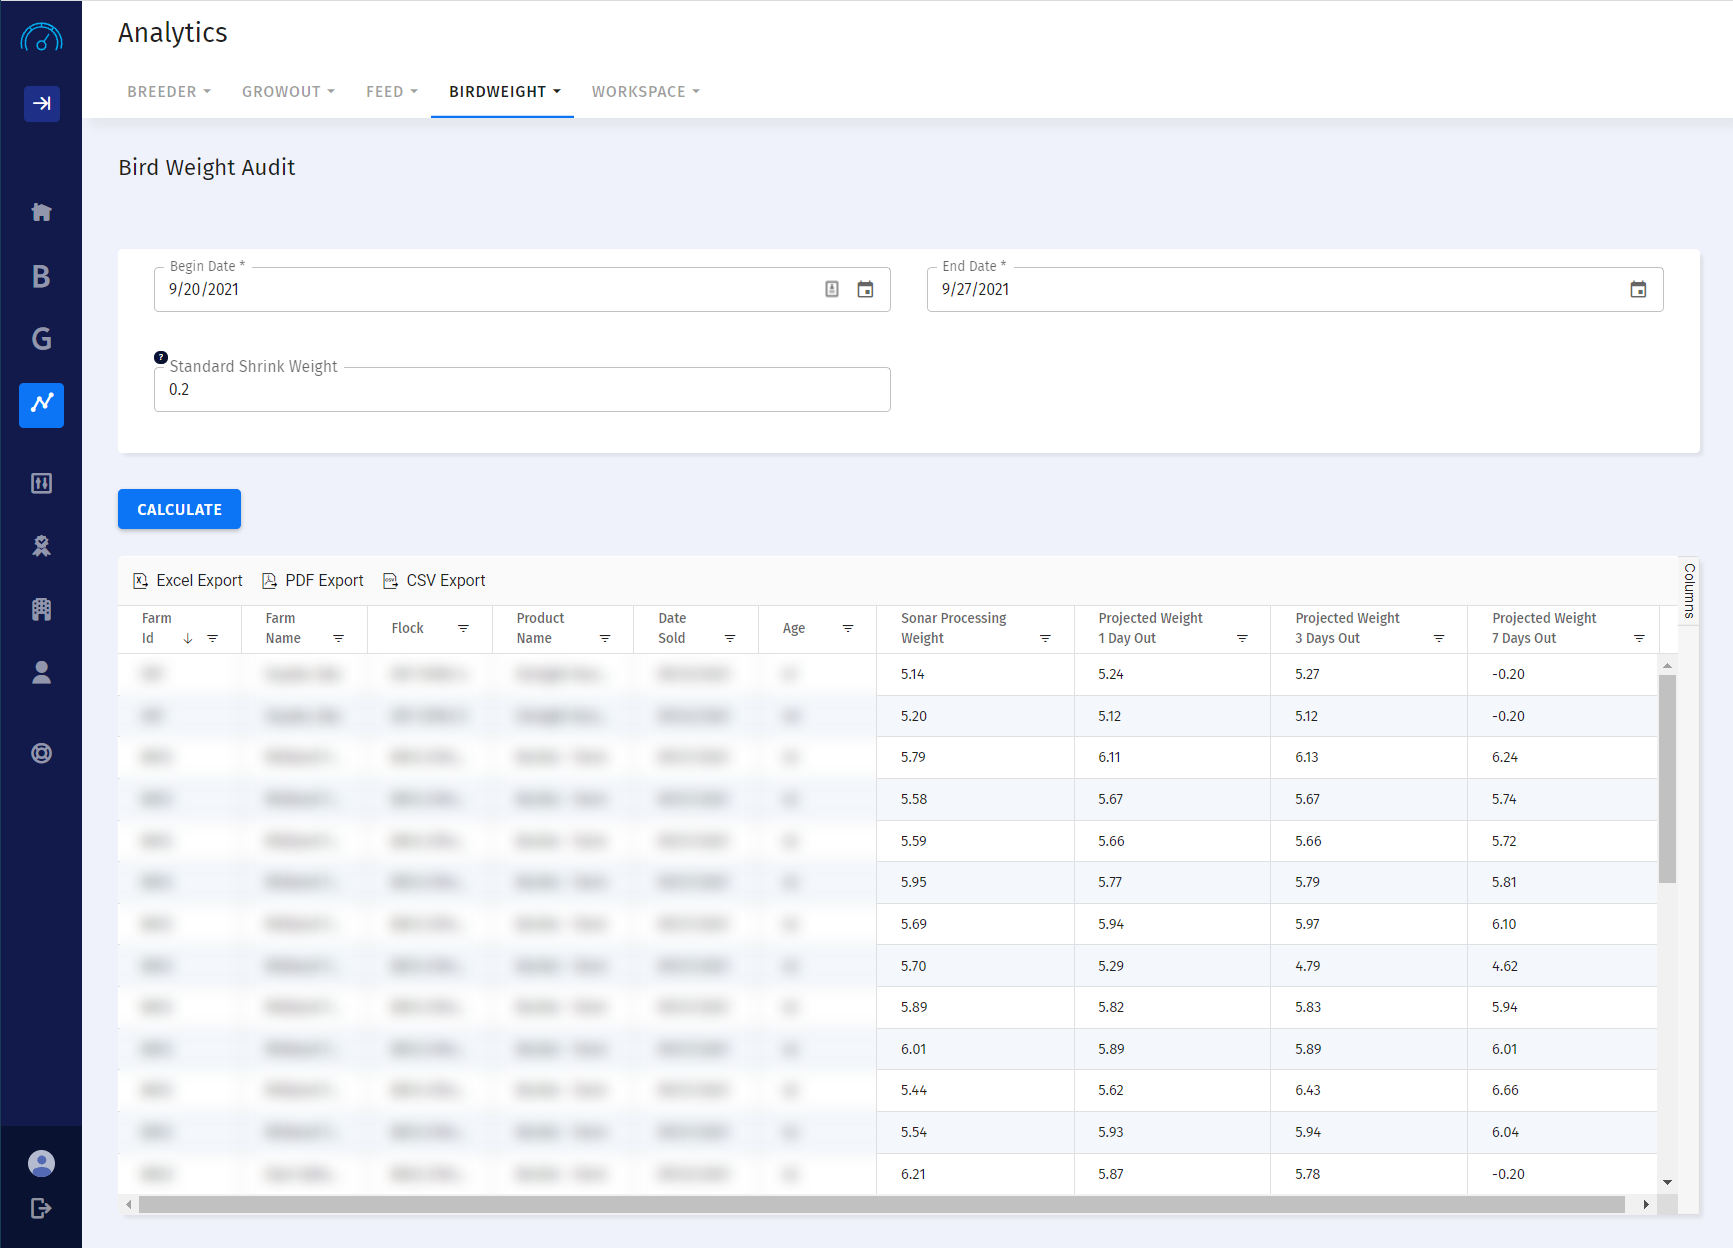Click the horizontal table scrollbar
This screenshot has width=1733, height=1248.
881,1204
